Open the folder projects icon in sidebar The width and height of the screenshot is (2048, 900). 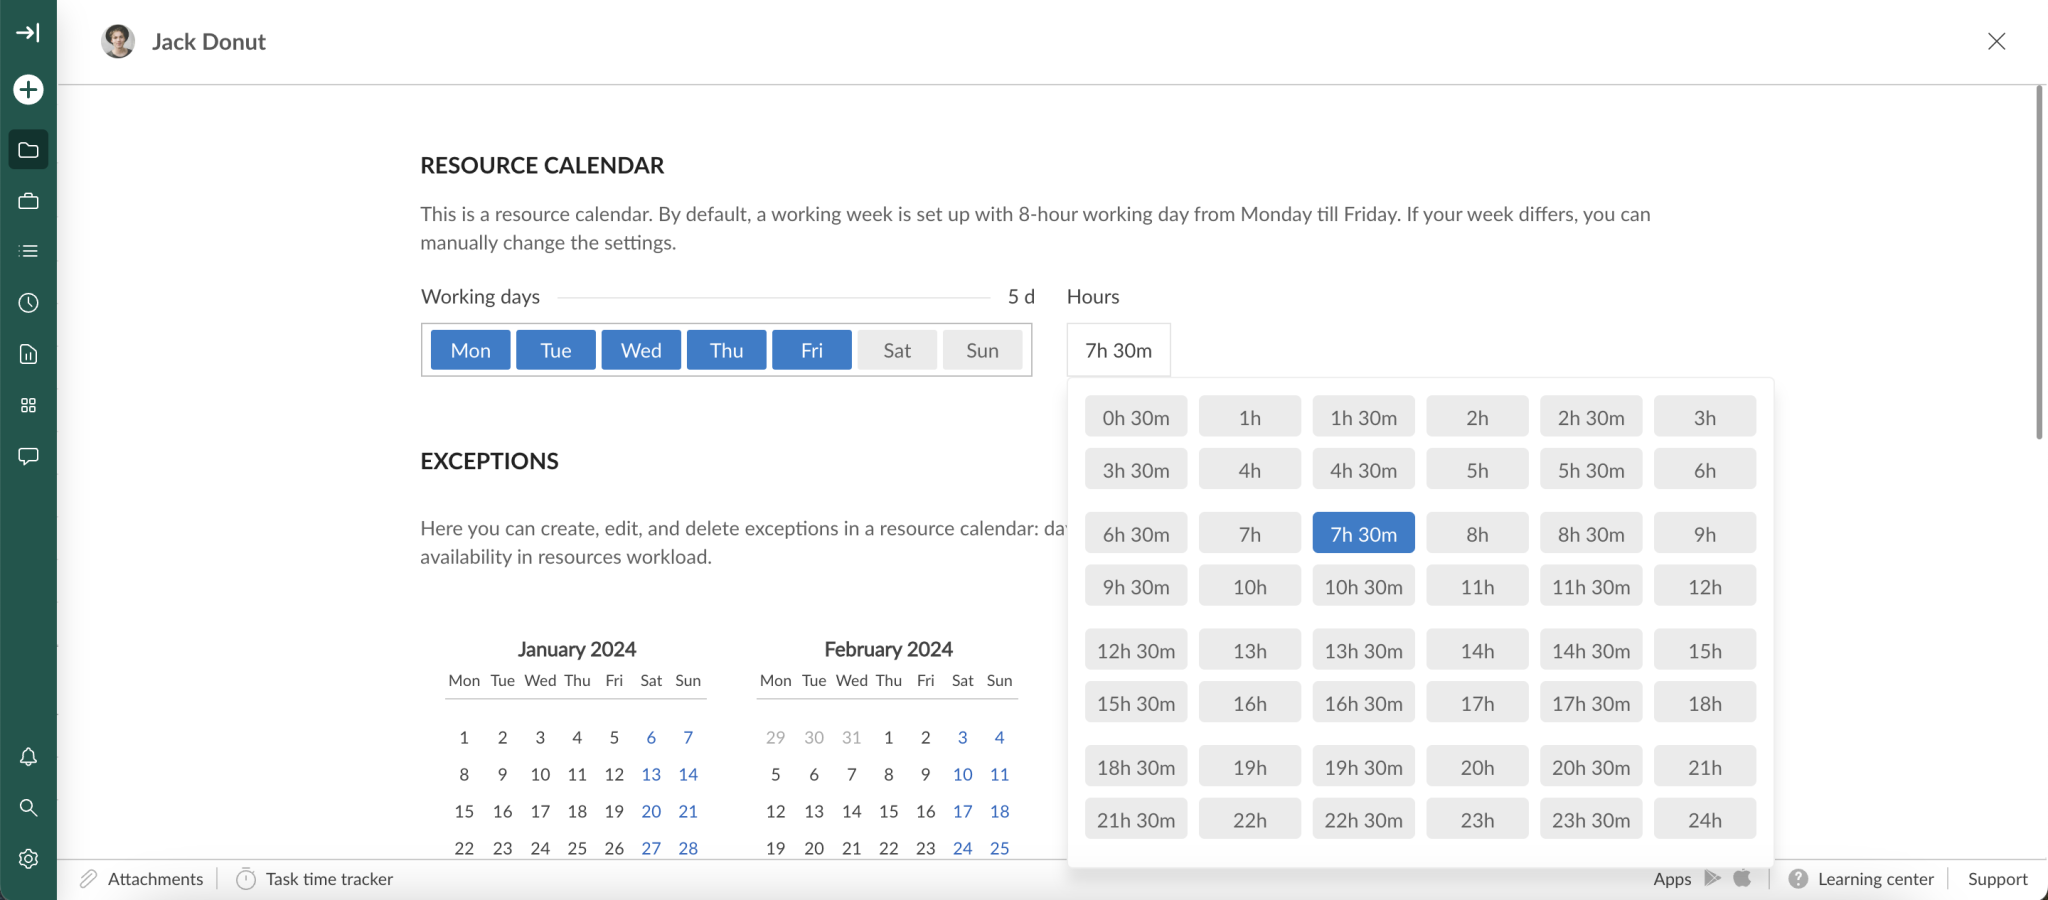click(28, 150)
